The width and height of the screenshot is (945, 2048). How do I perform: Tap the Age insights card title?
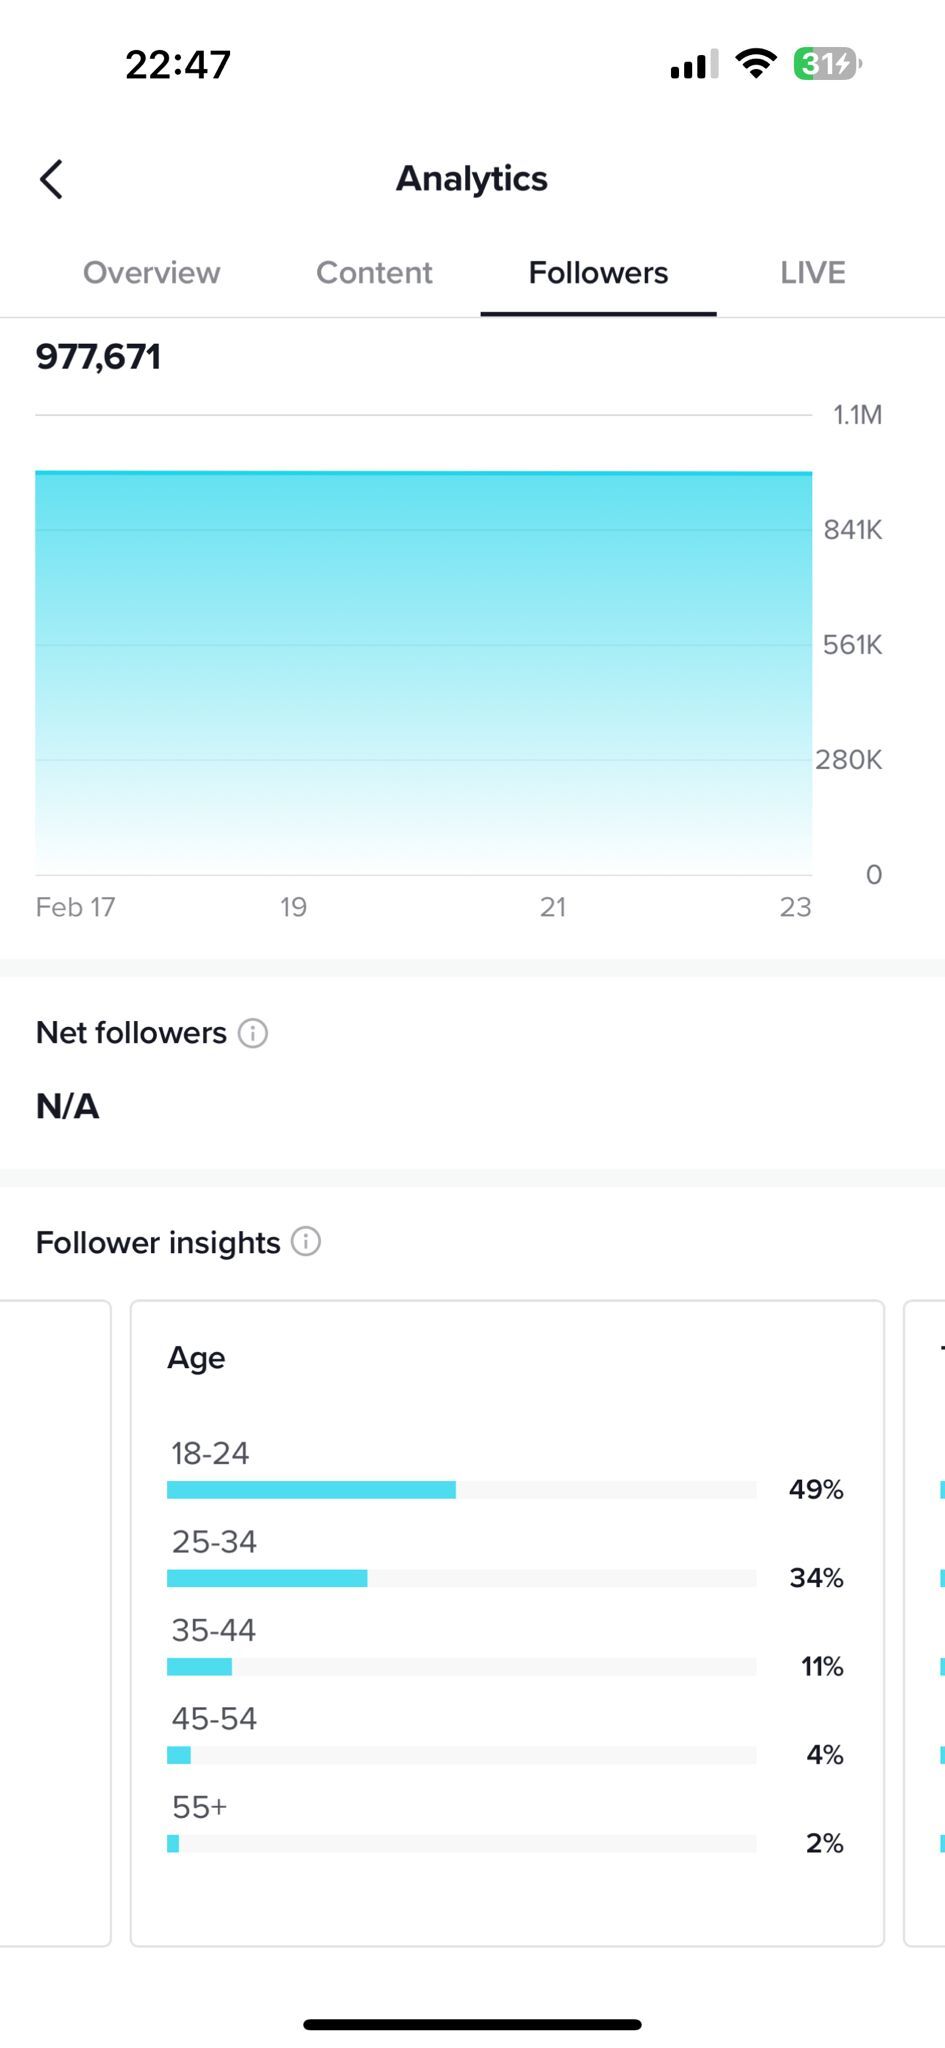click(196, 1358)
